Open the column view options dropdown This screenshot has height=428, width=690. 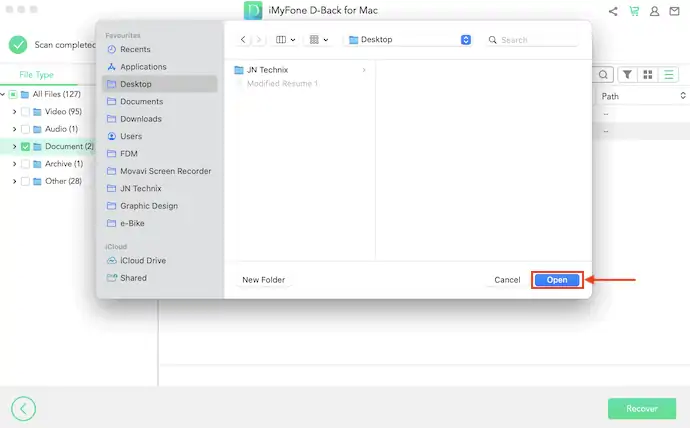285,40
